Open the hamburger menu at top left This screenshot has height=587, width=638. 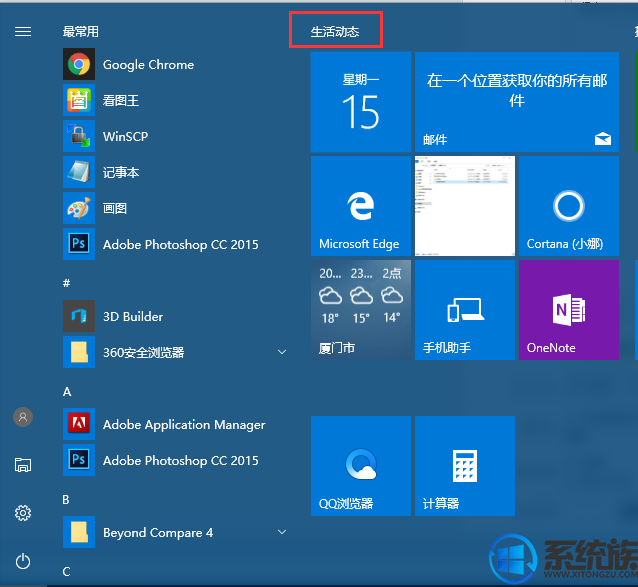(x=23, y=32)
